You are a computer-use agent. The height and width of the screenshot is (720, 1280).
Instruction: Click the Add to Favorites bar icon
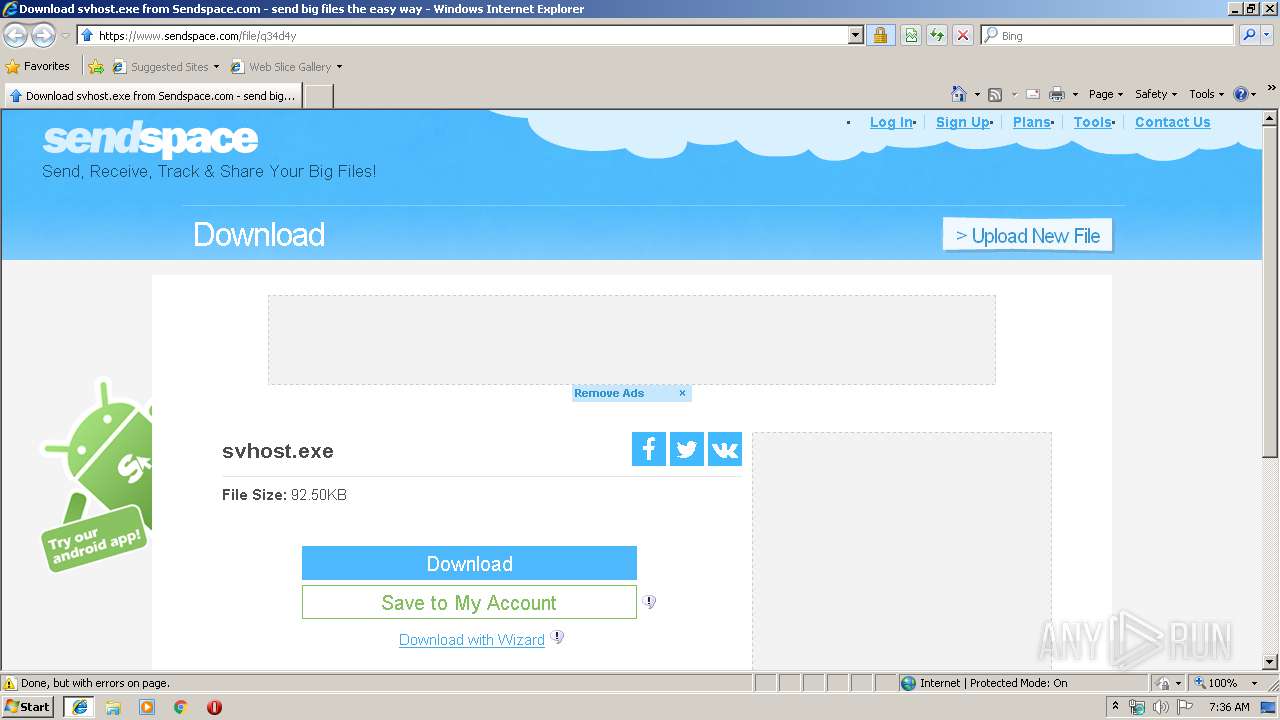click(96, 67)
